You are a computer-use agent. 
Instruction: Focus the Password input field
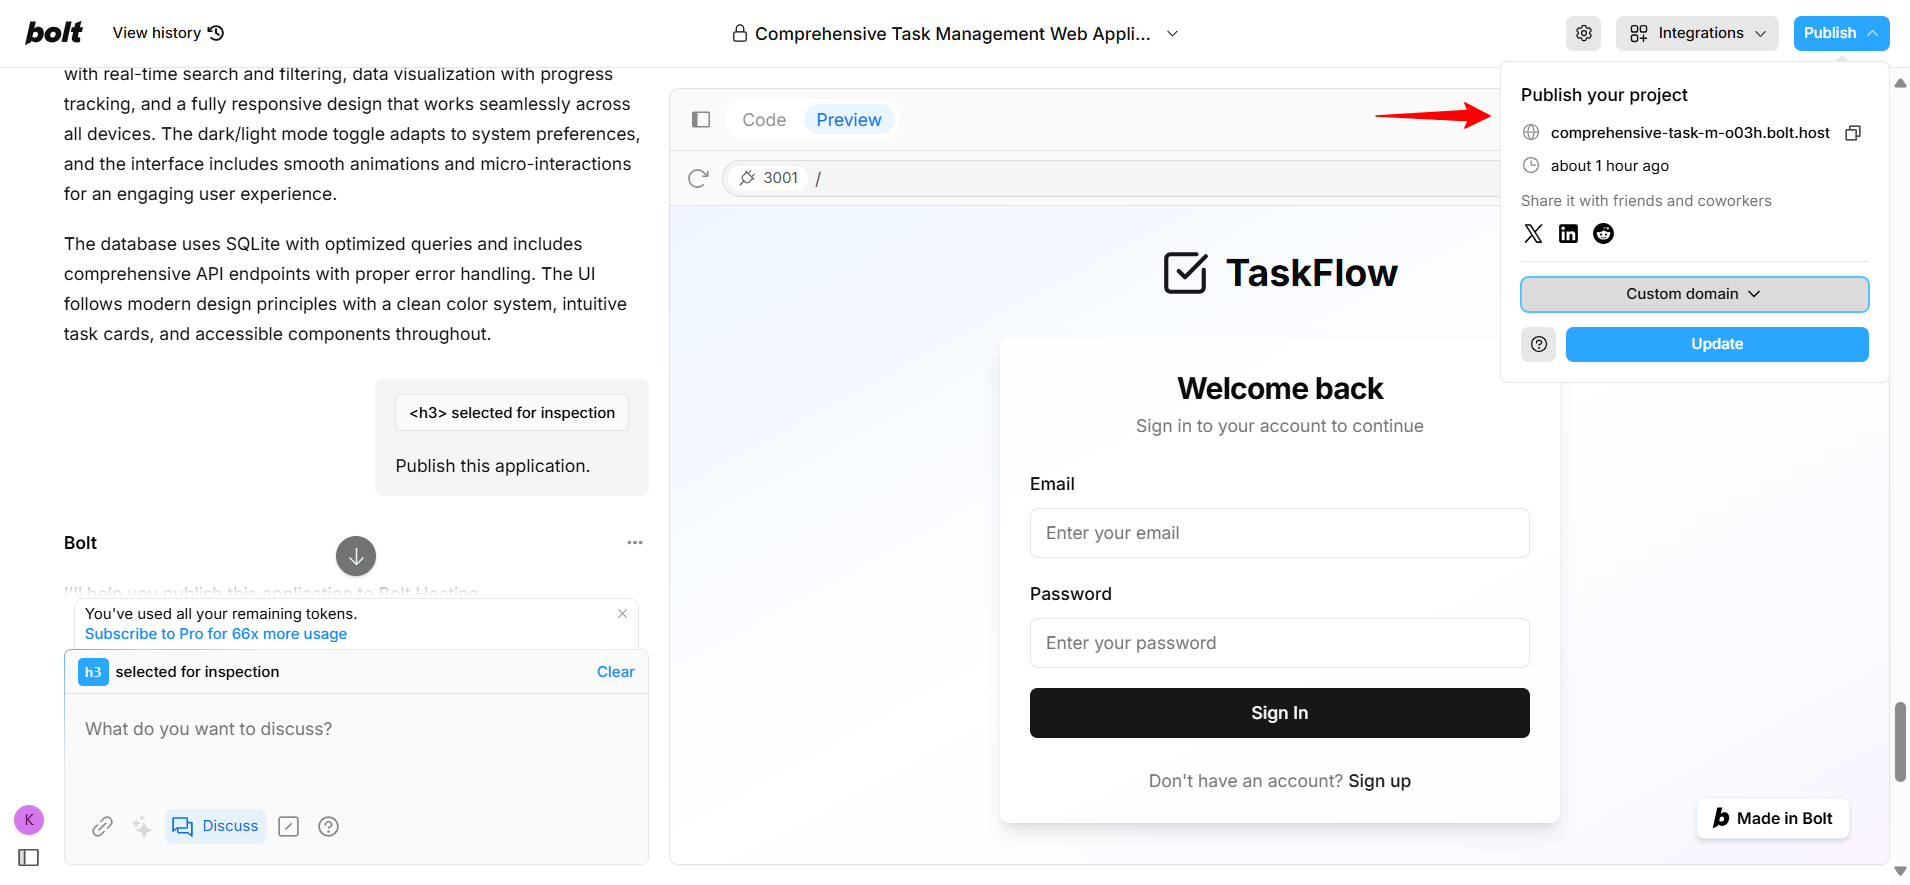pyautogui.click(x=1279, y=643)
